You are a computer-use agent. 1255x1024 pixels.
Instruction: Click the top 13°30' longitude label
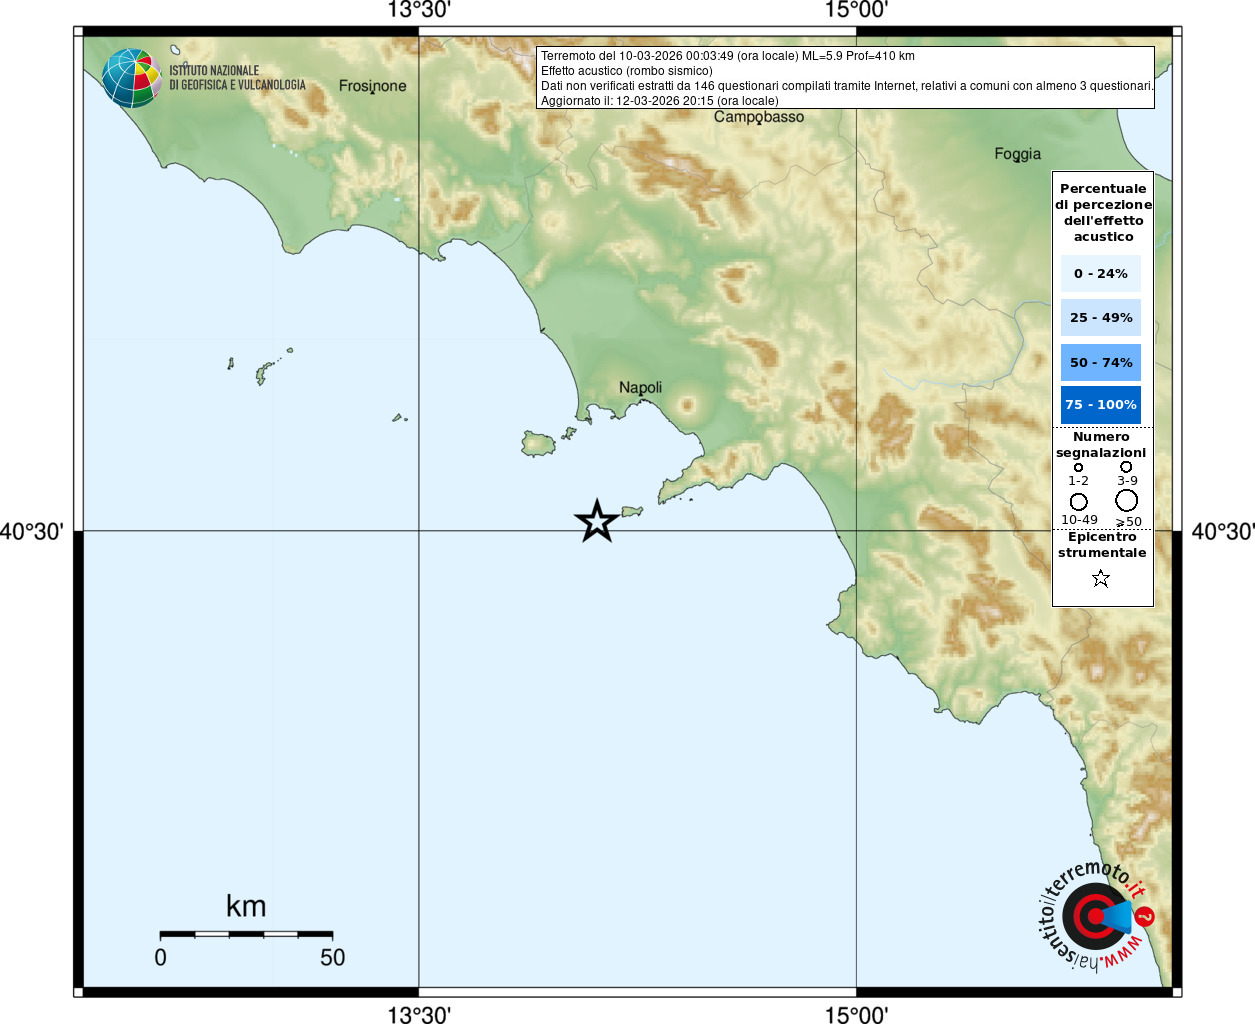pyautogui.click(x=419, y=10)
